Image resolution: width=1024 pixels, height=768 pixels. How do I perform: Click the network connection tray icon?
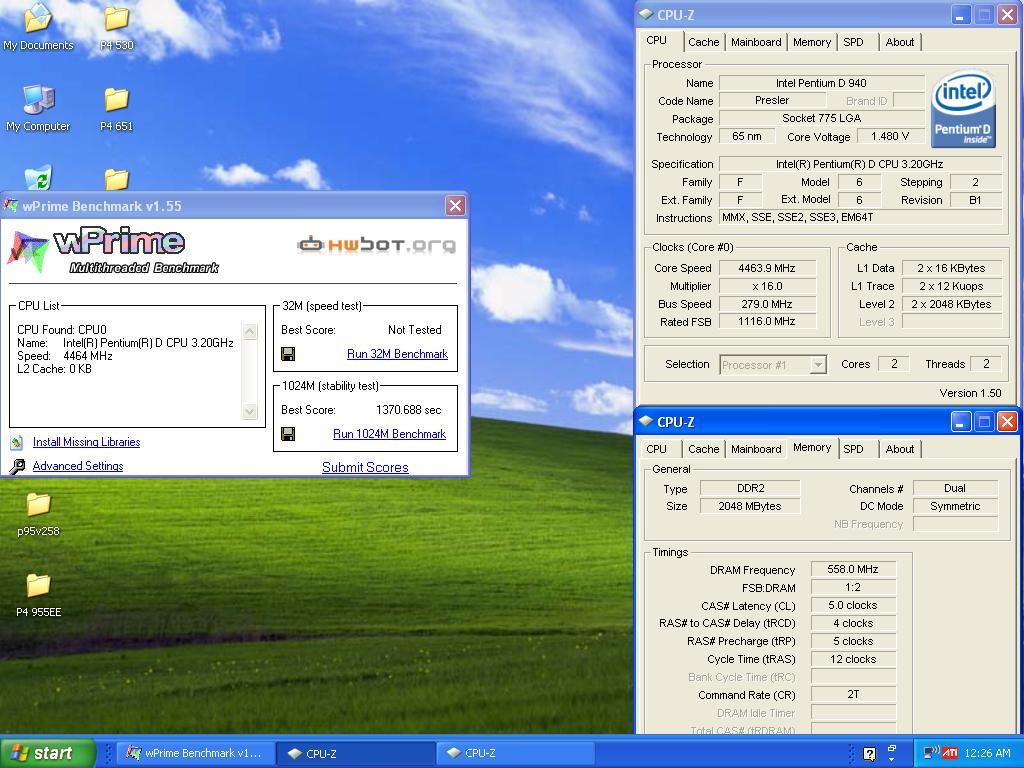931,753
